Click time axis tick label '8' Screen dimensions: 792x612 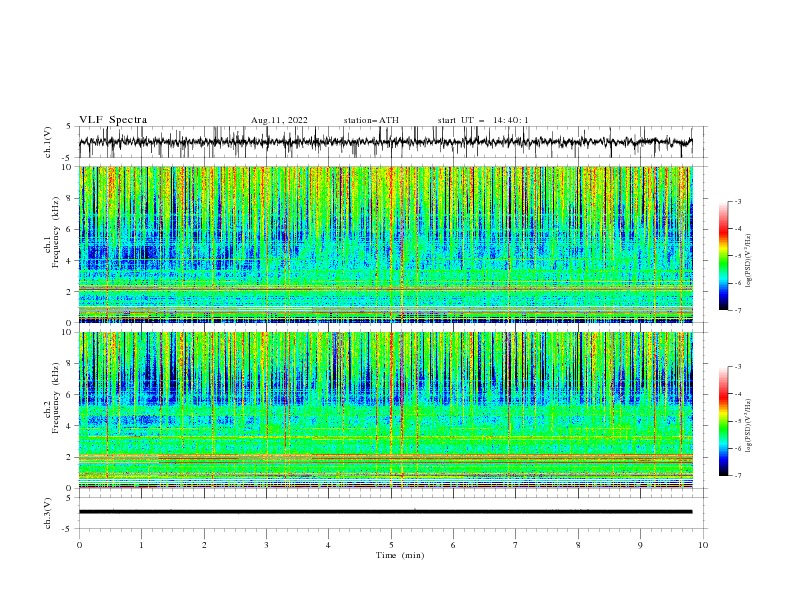(x=578, y=545)
